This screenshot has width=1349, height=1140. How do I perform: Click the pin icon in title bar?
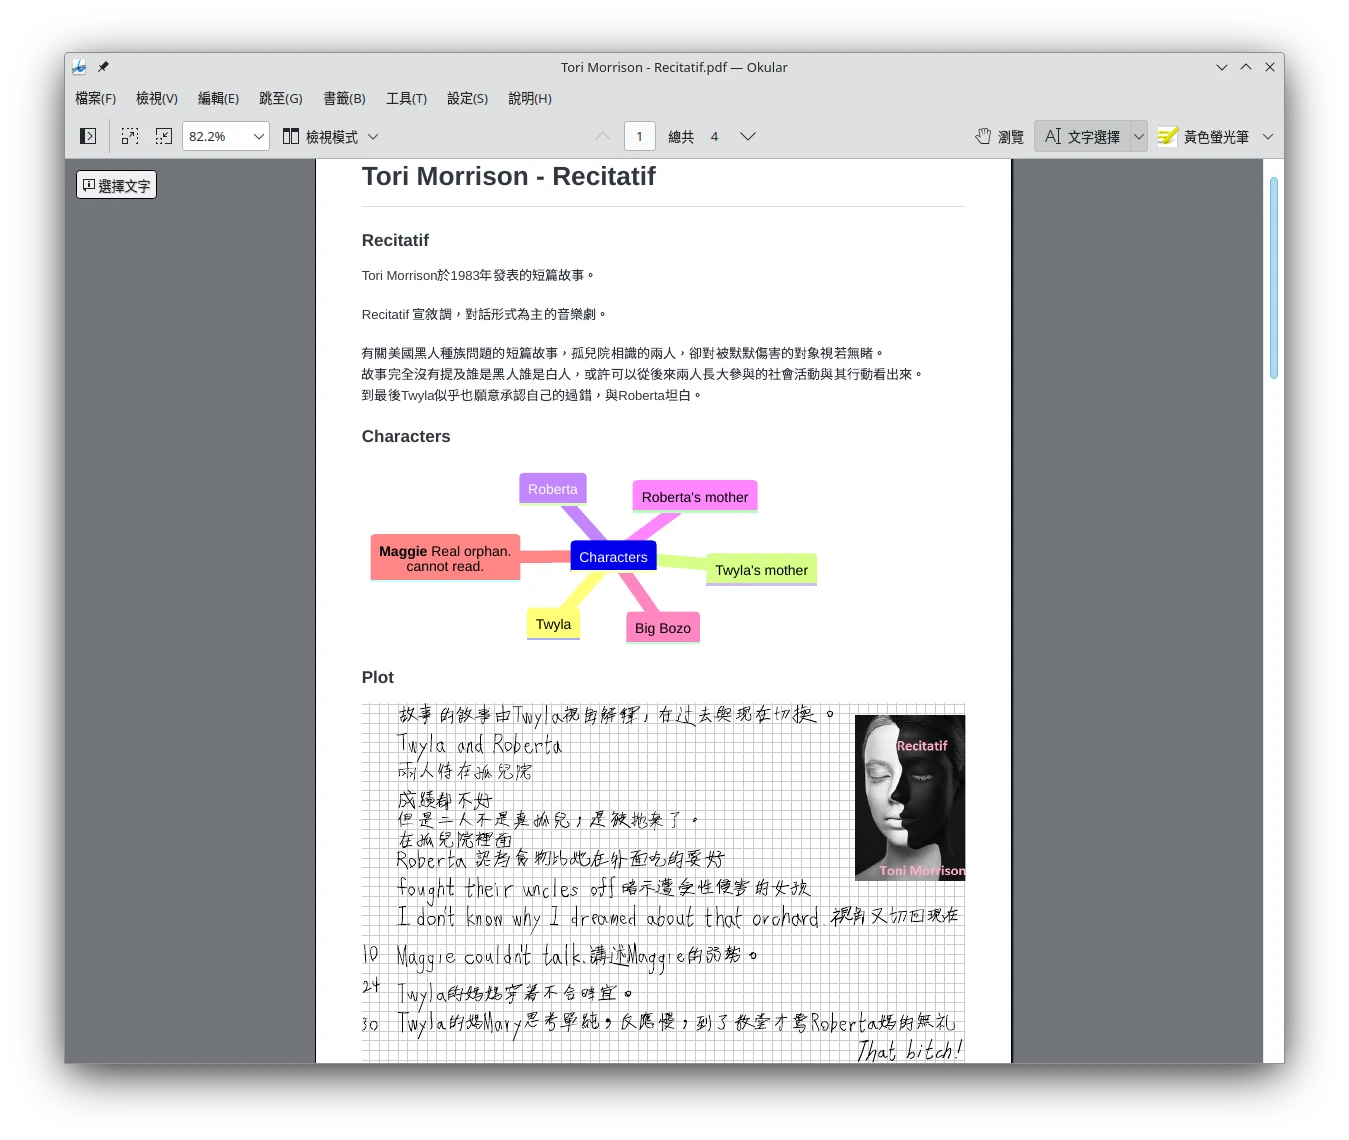(x=103, y=67)
